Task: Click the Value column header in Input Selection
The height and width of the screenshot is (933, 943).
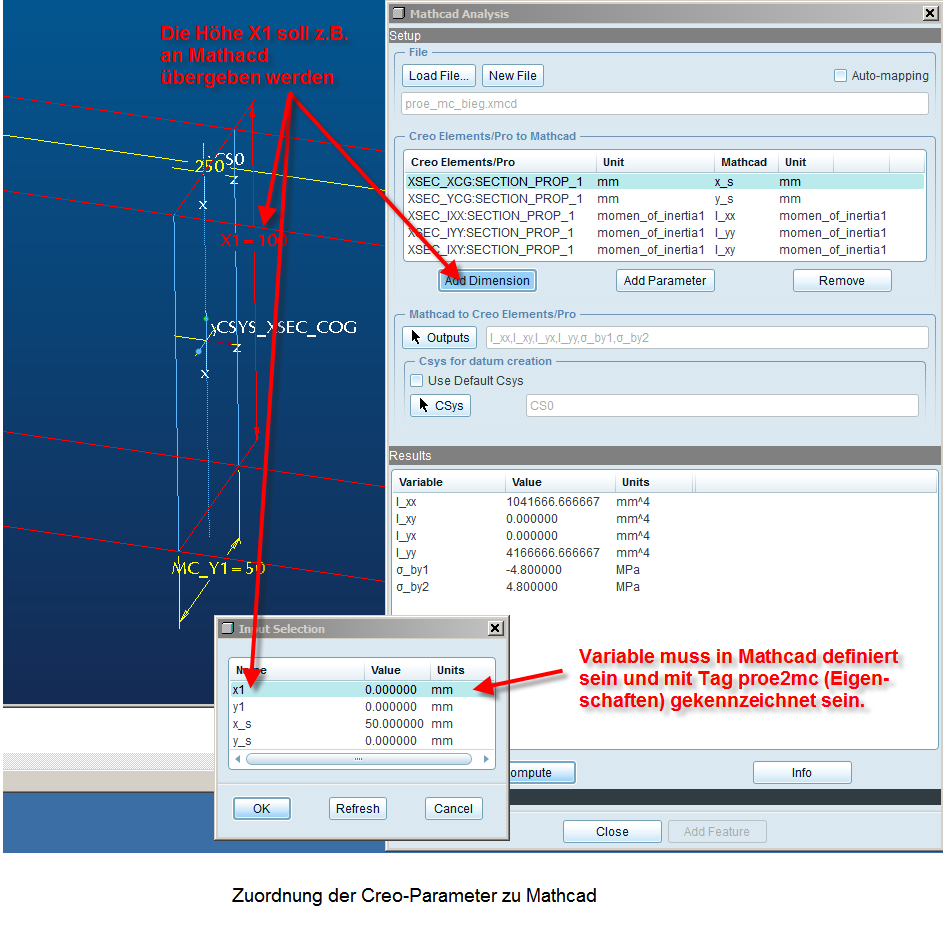Action: point(397,670)
